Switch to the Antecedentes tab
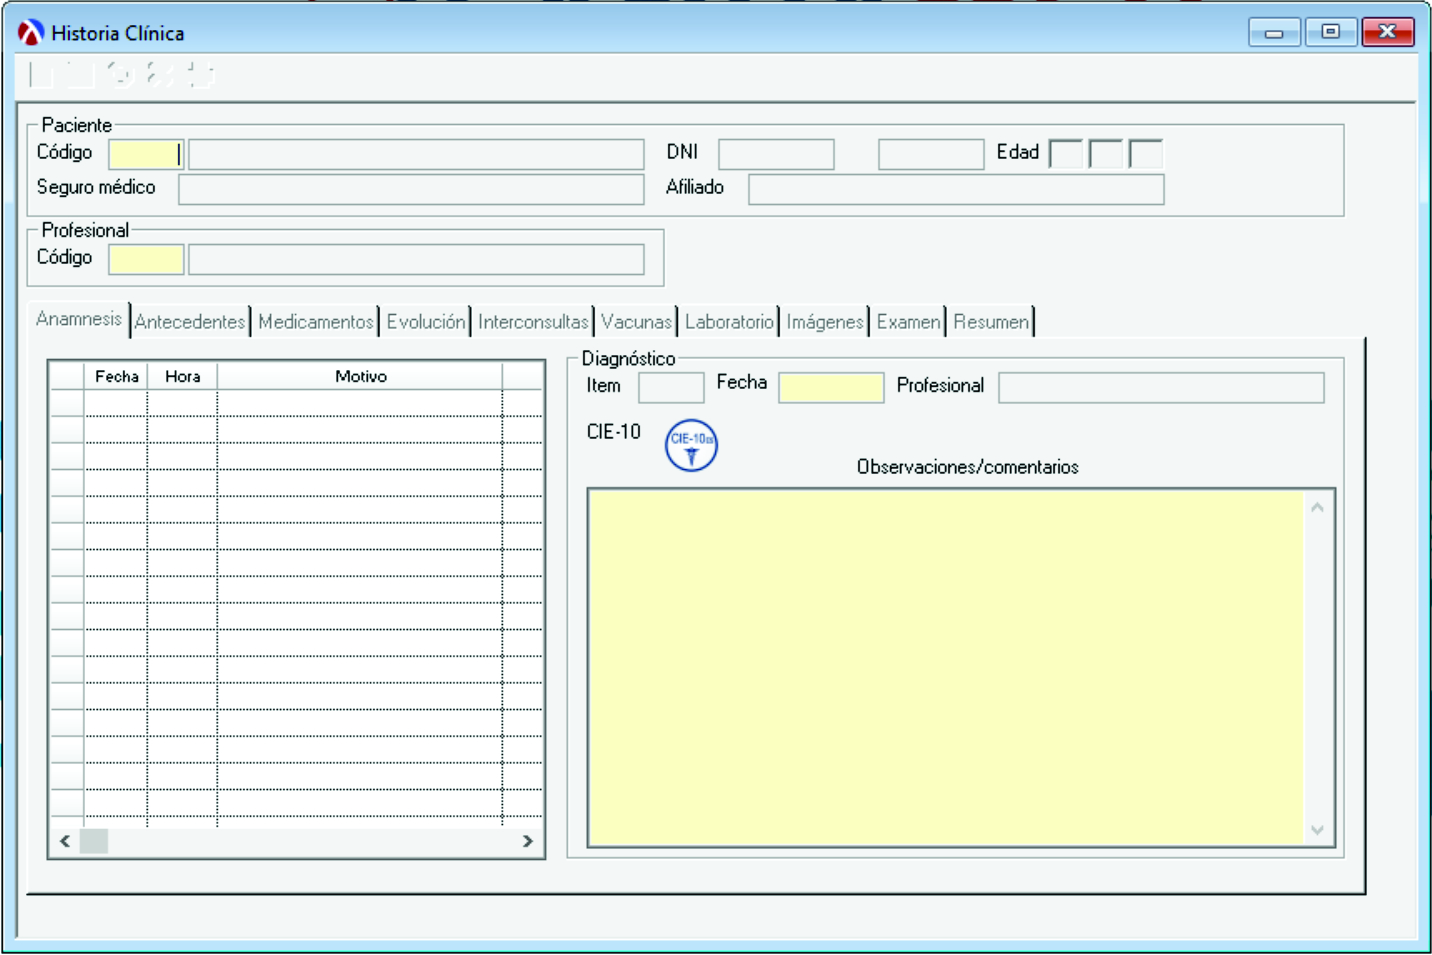This screenshot has width=1432, height=955. click(x=190, y=322)
